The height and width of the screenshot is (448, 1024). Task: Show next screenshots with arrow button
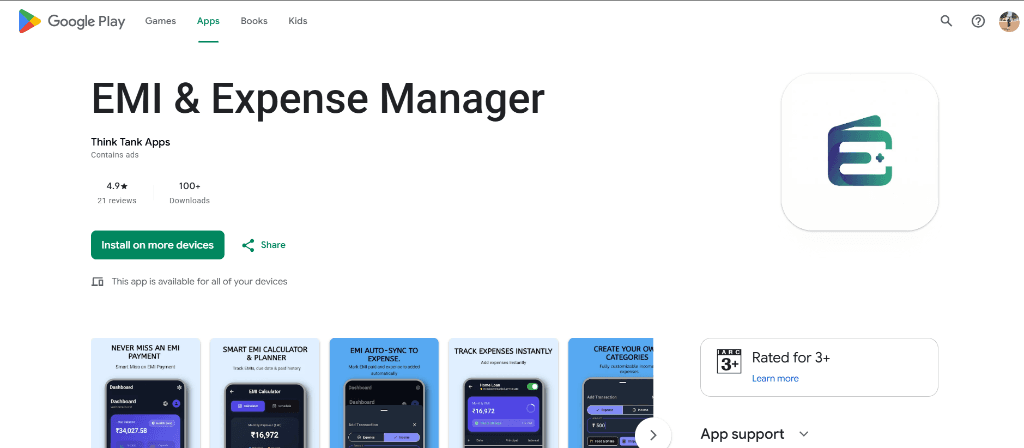coord(652,434)
